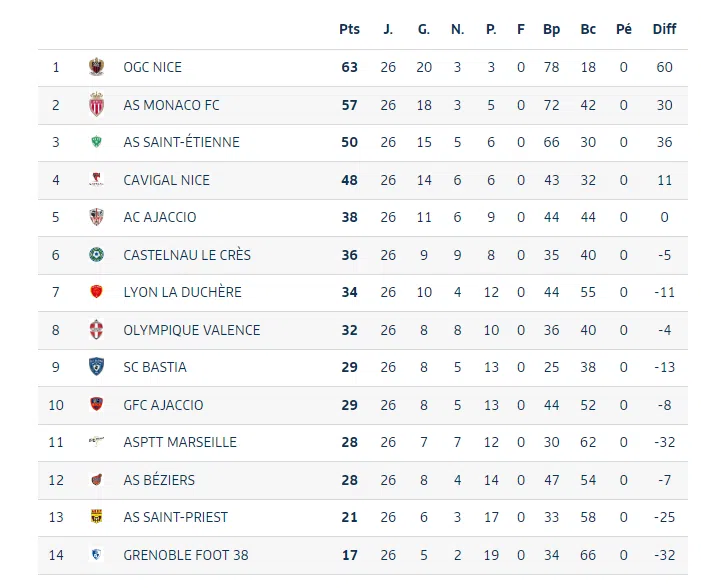Click the AC Ajaccio club crest
701x588 pixels.
96,217
